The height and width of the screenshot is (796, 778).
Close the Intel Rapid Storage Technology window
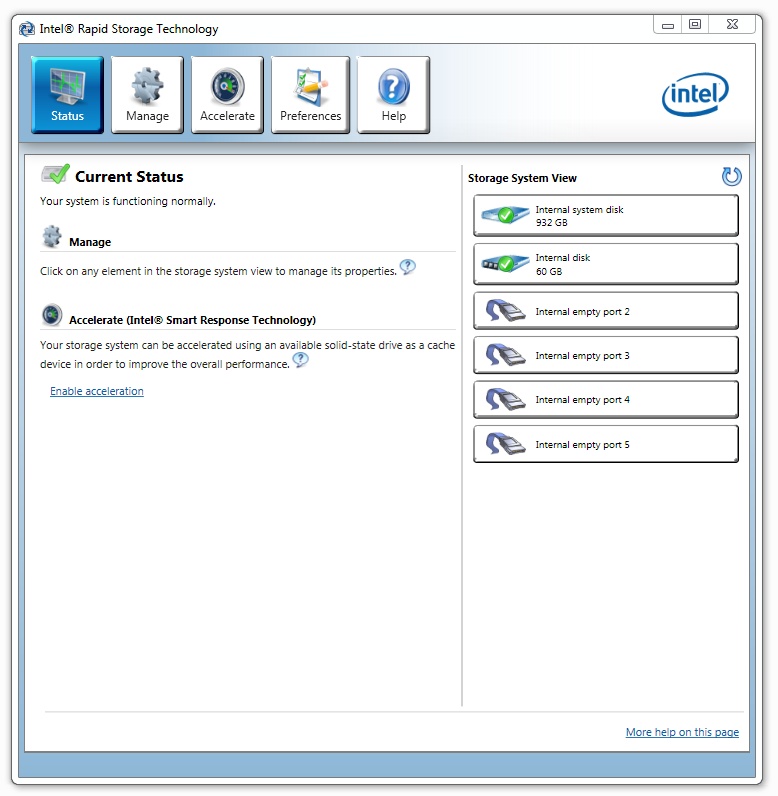tap(732, 24)
